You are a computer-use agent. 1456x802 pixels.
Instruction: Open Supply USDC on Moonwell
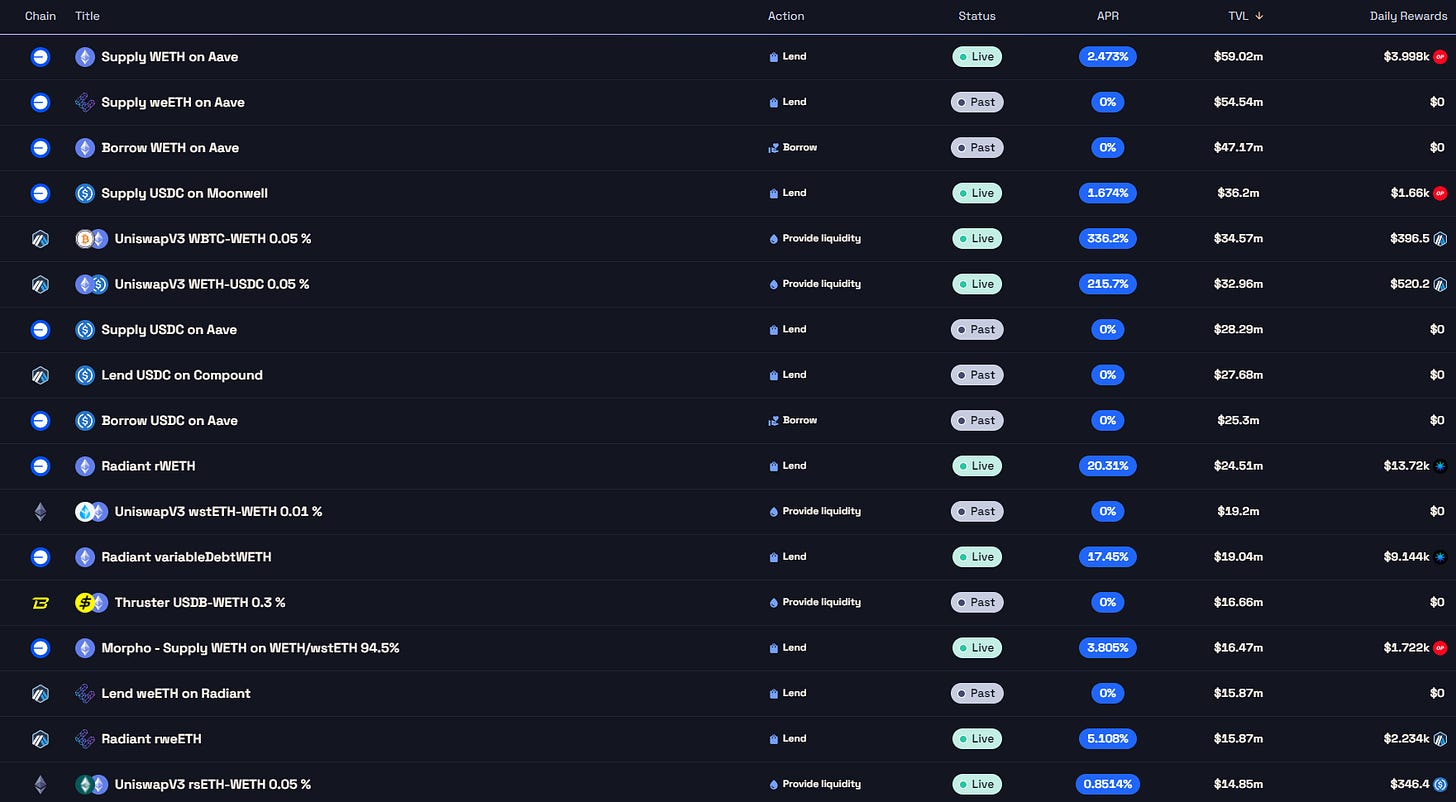728,193
